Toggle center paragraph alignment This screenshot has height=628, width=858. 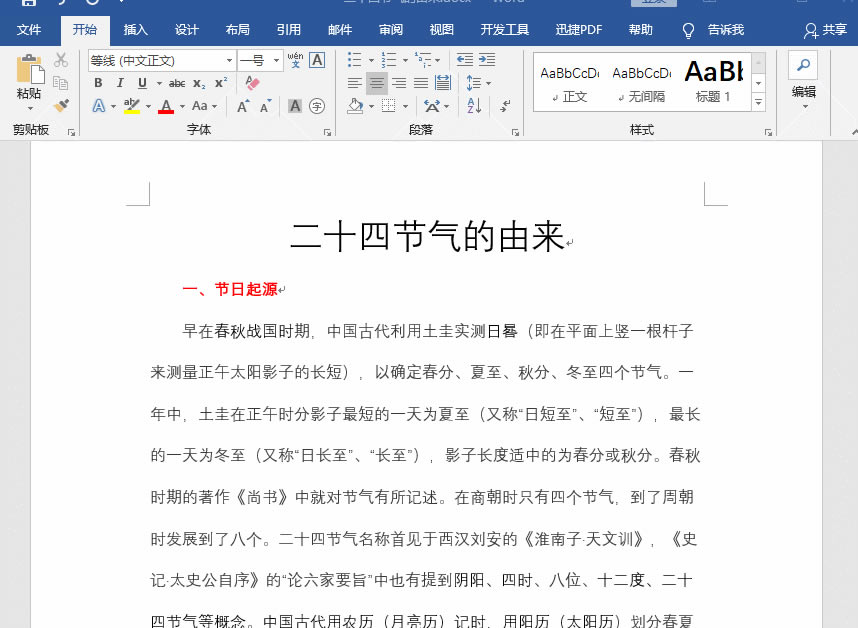tap(377, 83)
